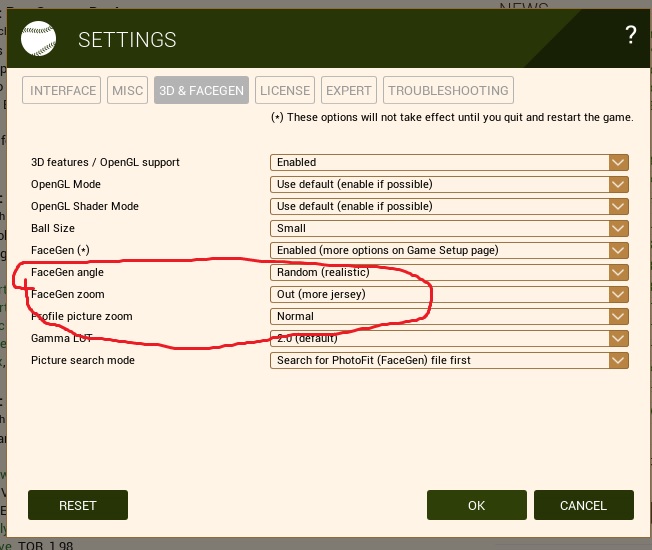Open the OpenGL Mode dropdown

tap(449, 184)
